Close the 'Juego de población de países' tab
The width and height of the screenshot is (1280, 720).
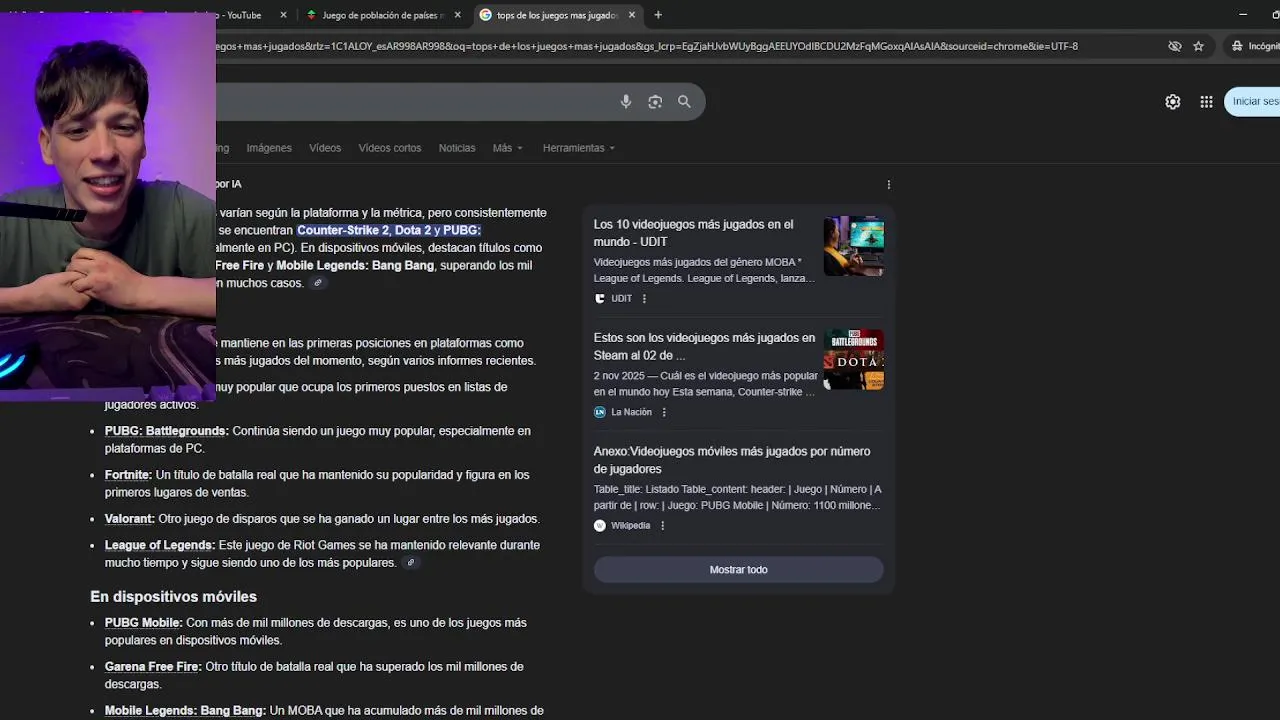coord(458,15)
